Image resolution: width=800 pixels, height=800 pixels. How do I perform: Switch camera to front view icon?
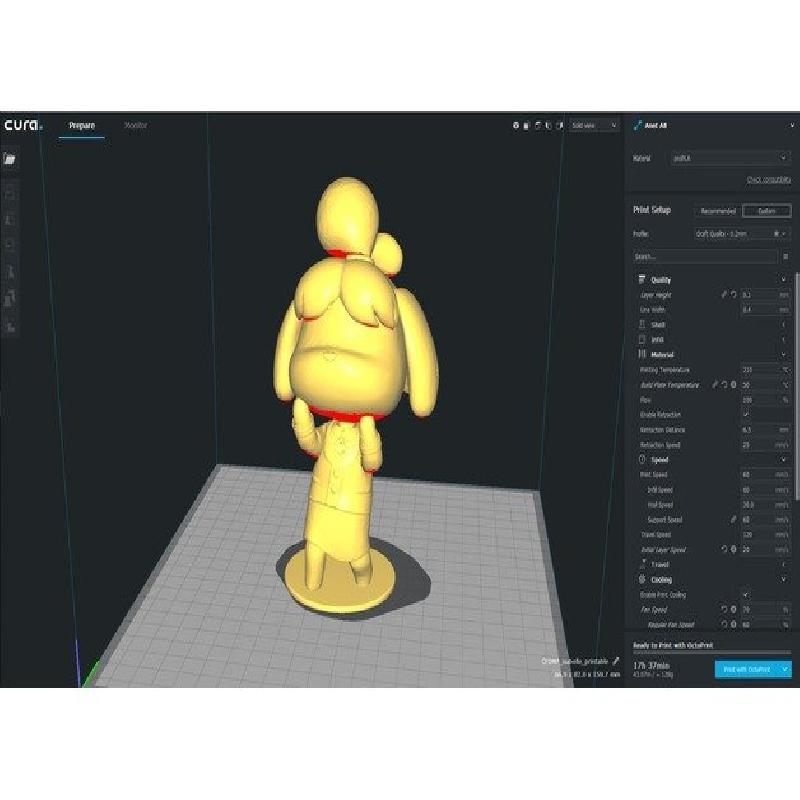coord(527,126)
